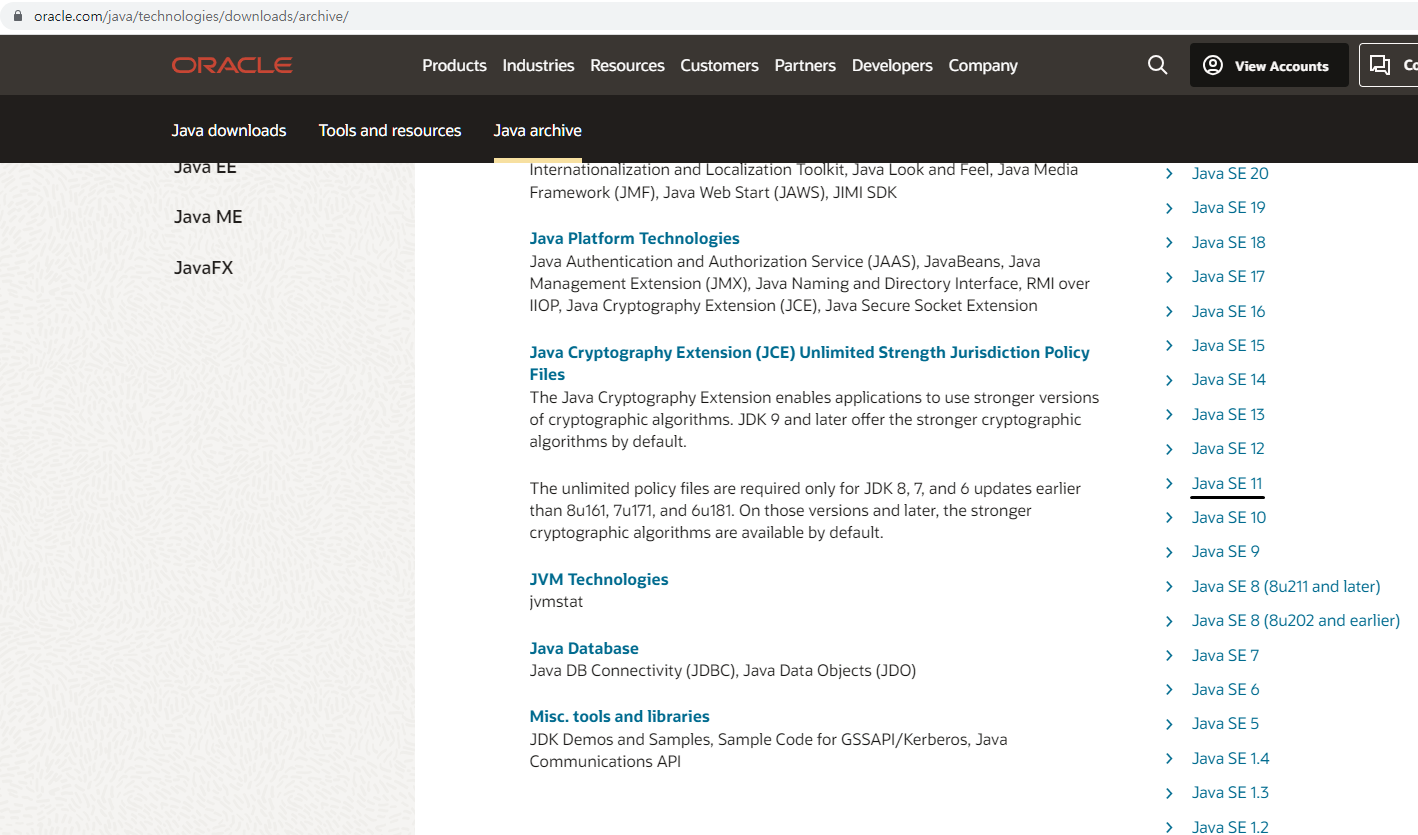Open the Java SE 1.4 archive link

tap(1231, 758)
